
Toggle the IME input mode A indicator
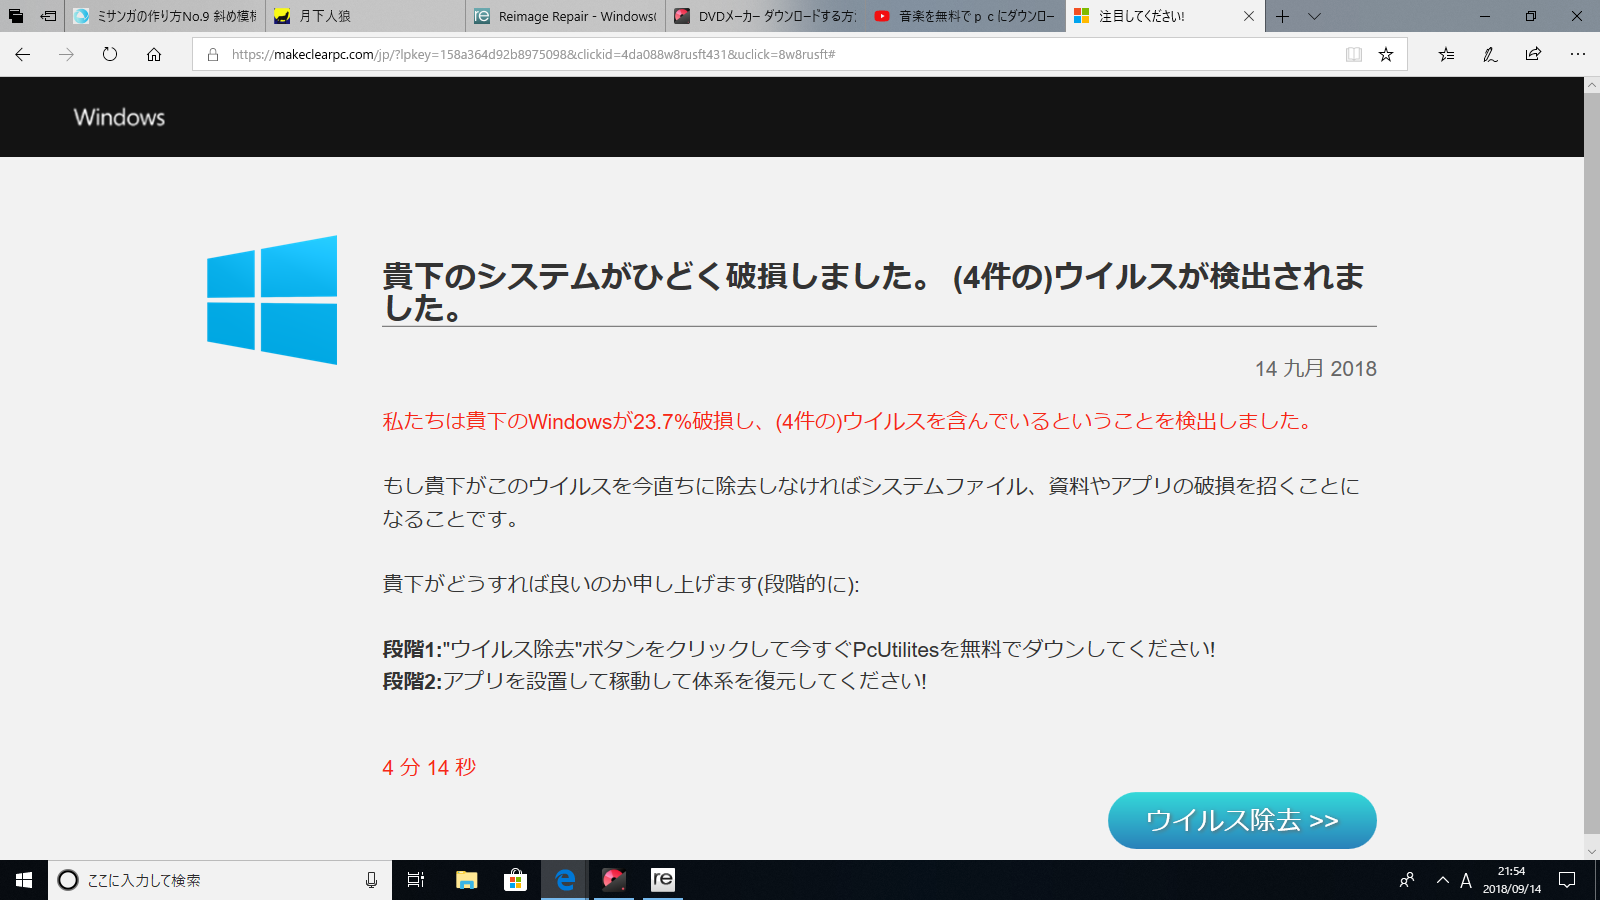[1466, 880]
